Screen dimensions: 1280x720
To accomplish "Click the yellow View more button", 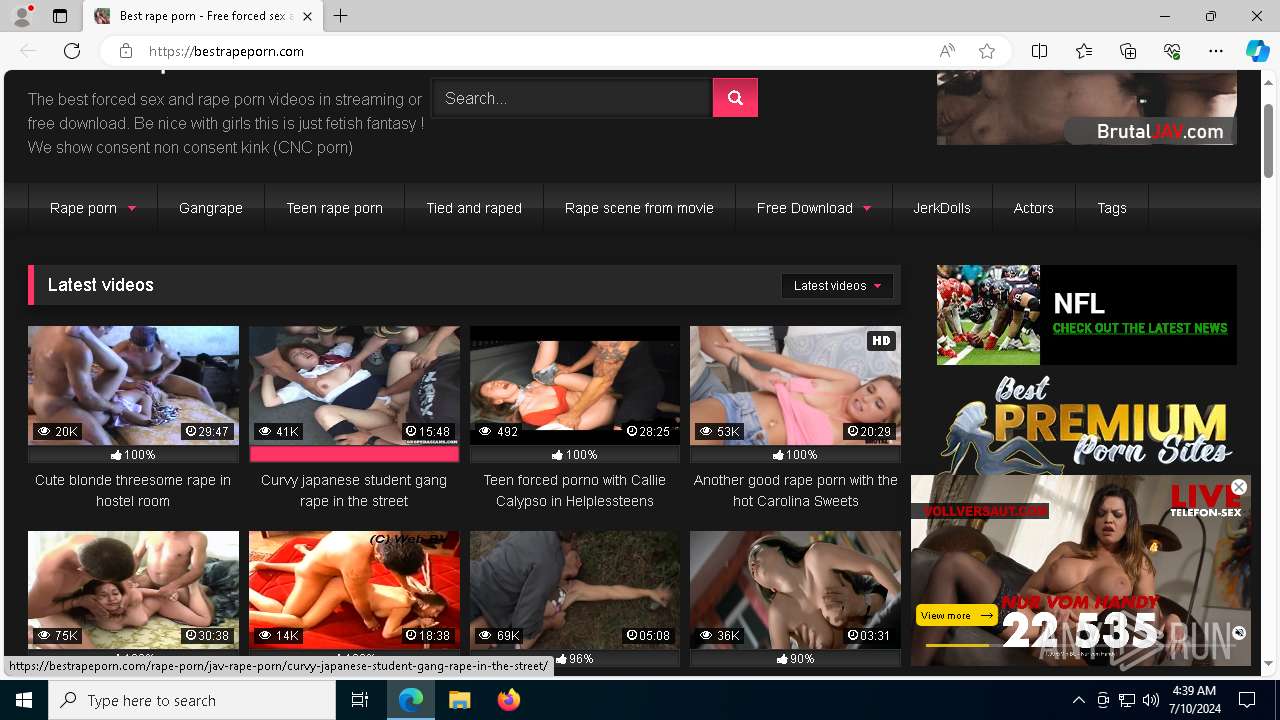I will [957, 615].
